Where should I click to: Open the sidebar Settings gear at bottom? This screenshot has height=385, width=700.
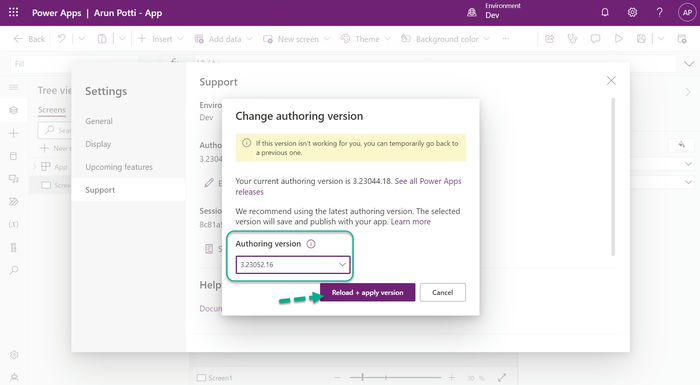(x=14, y=355)
